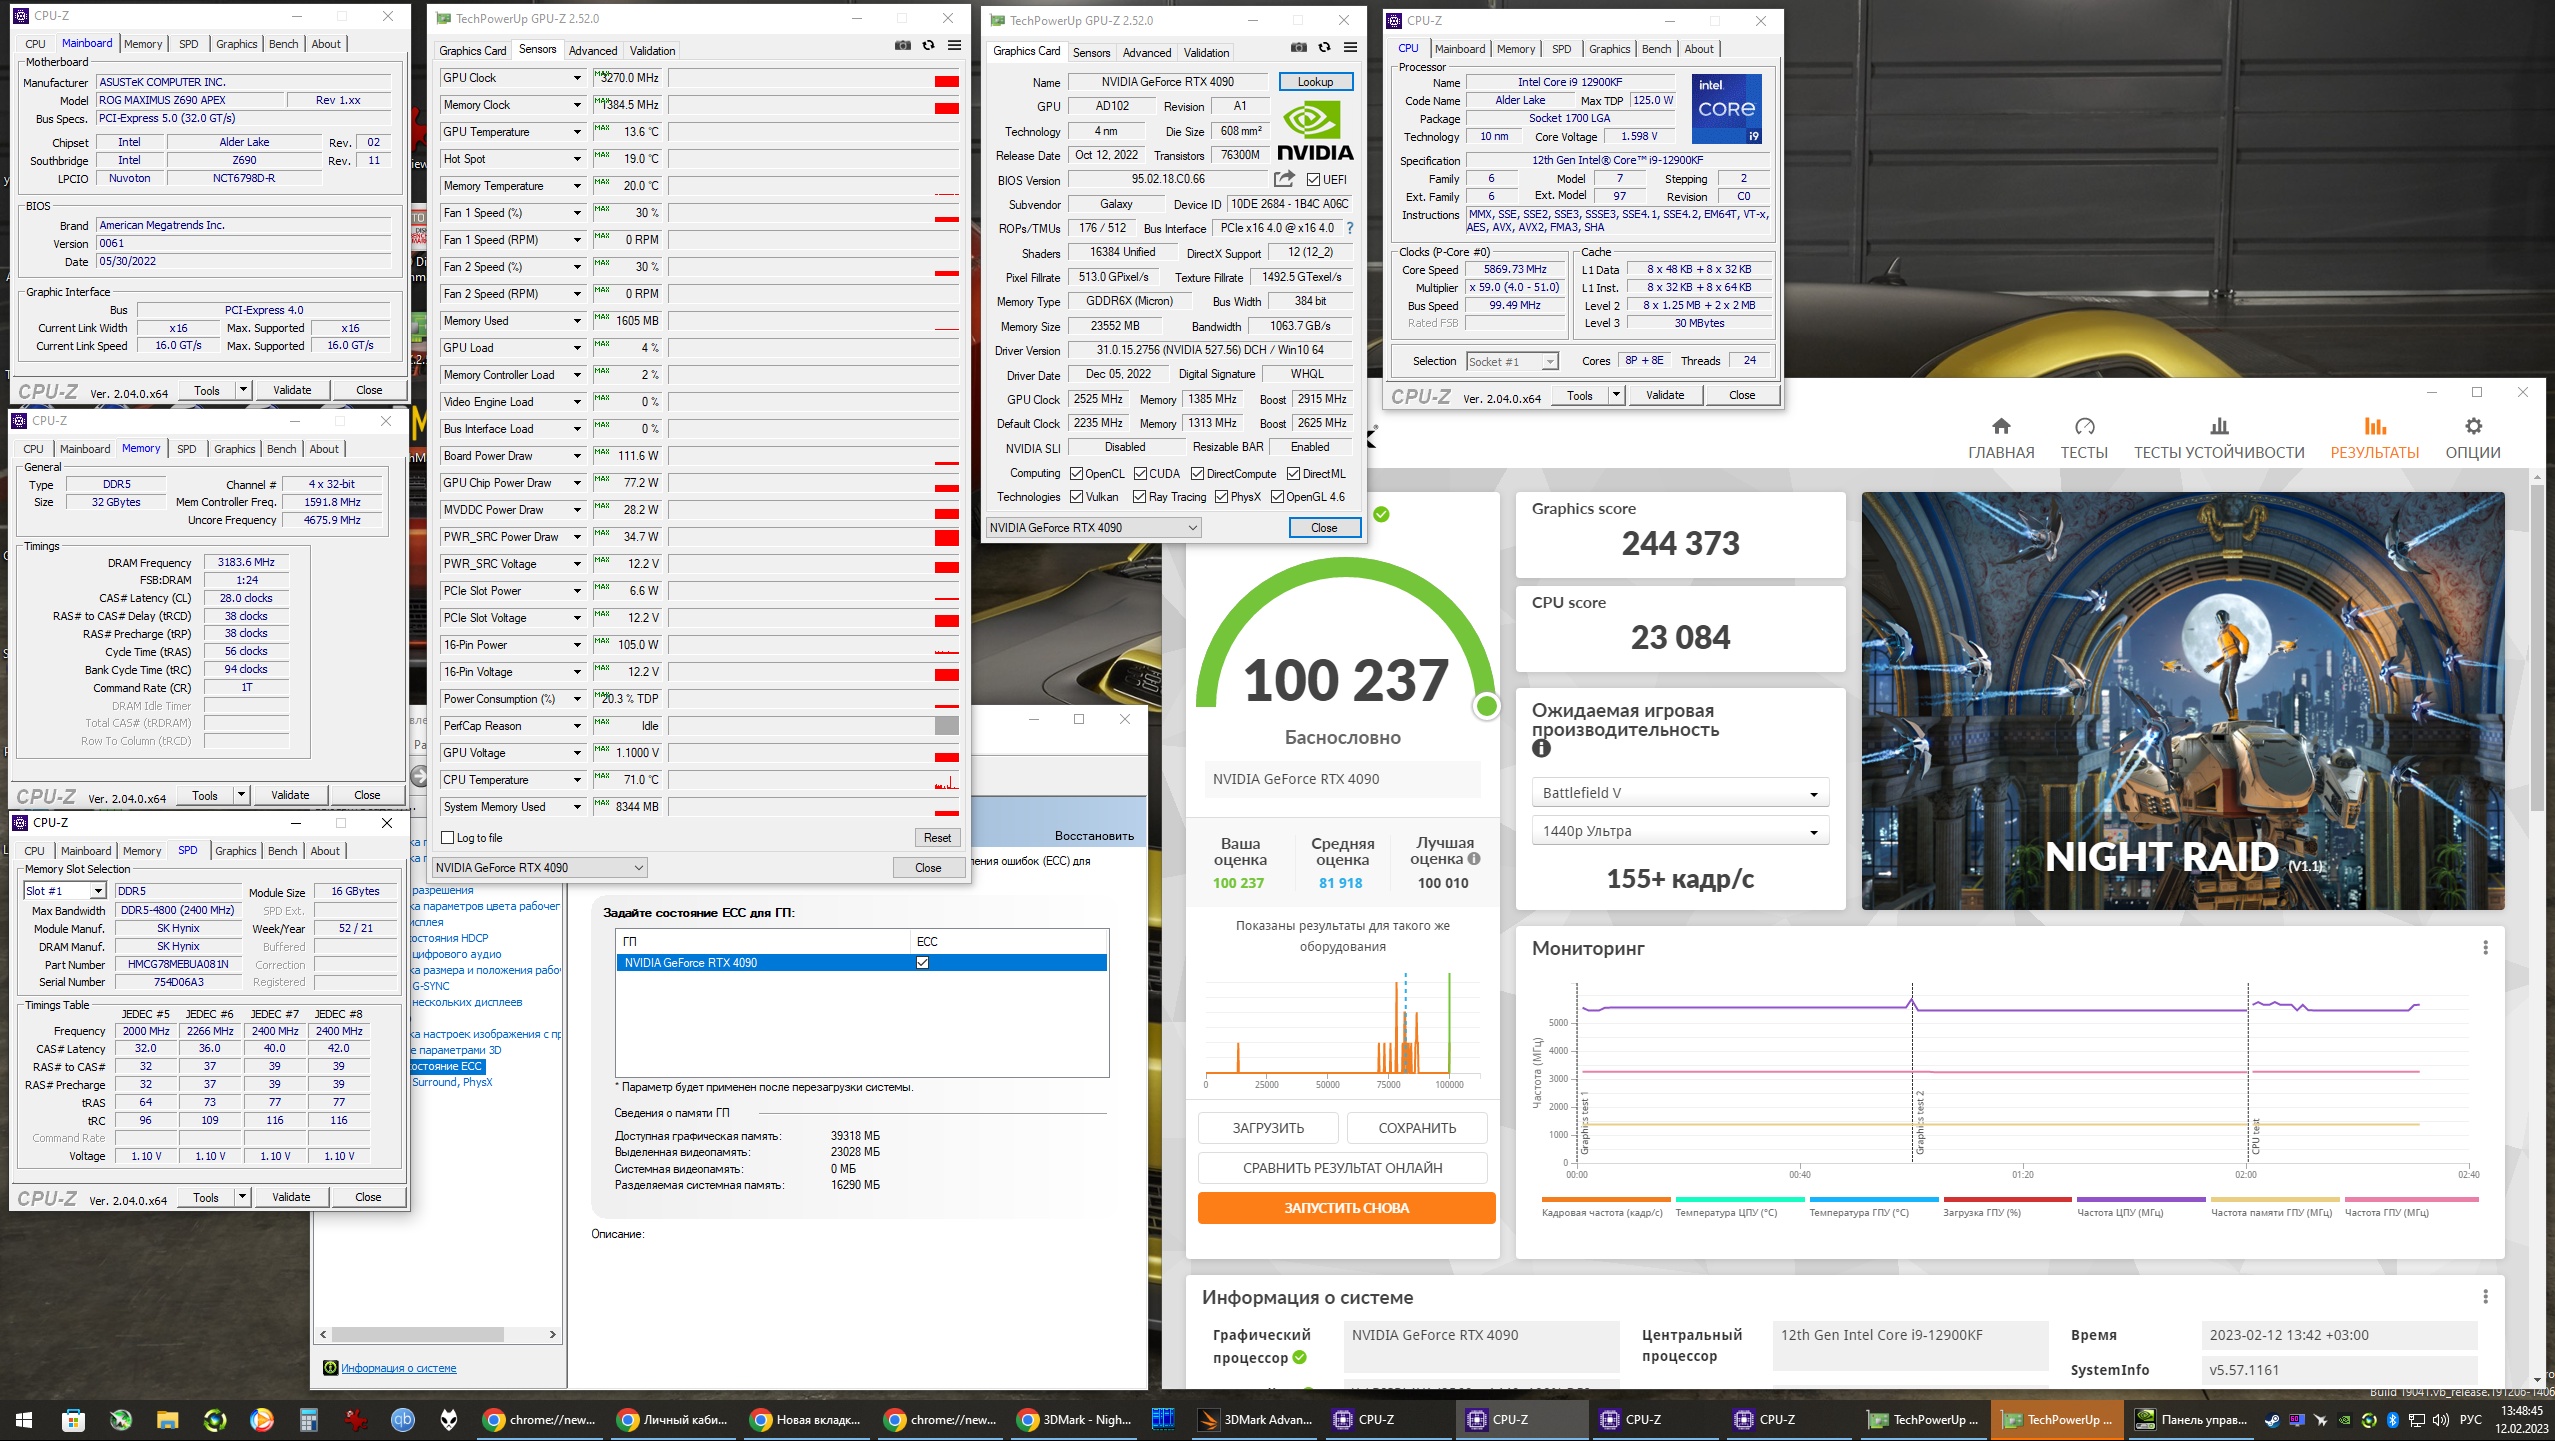Click camera icon in GPU-Z Graphics Card window

pos(1298,47)
